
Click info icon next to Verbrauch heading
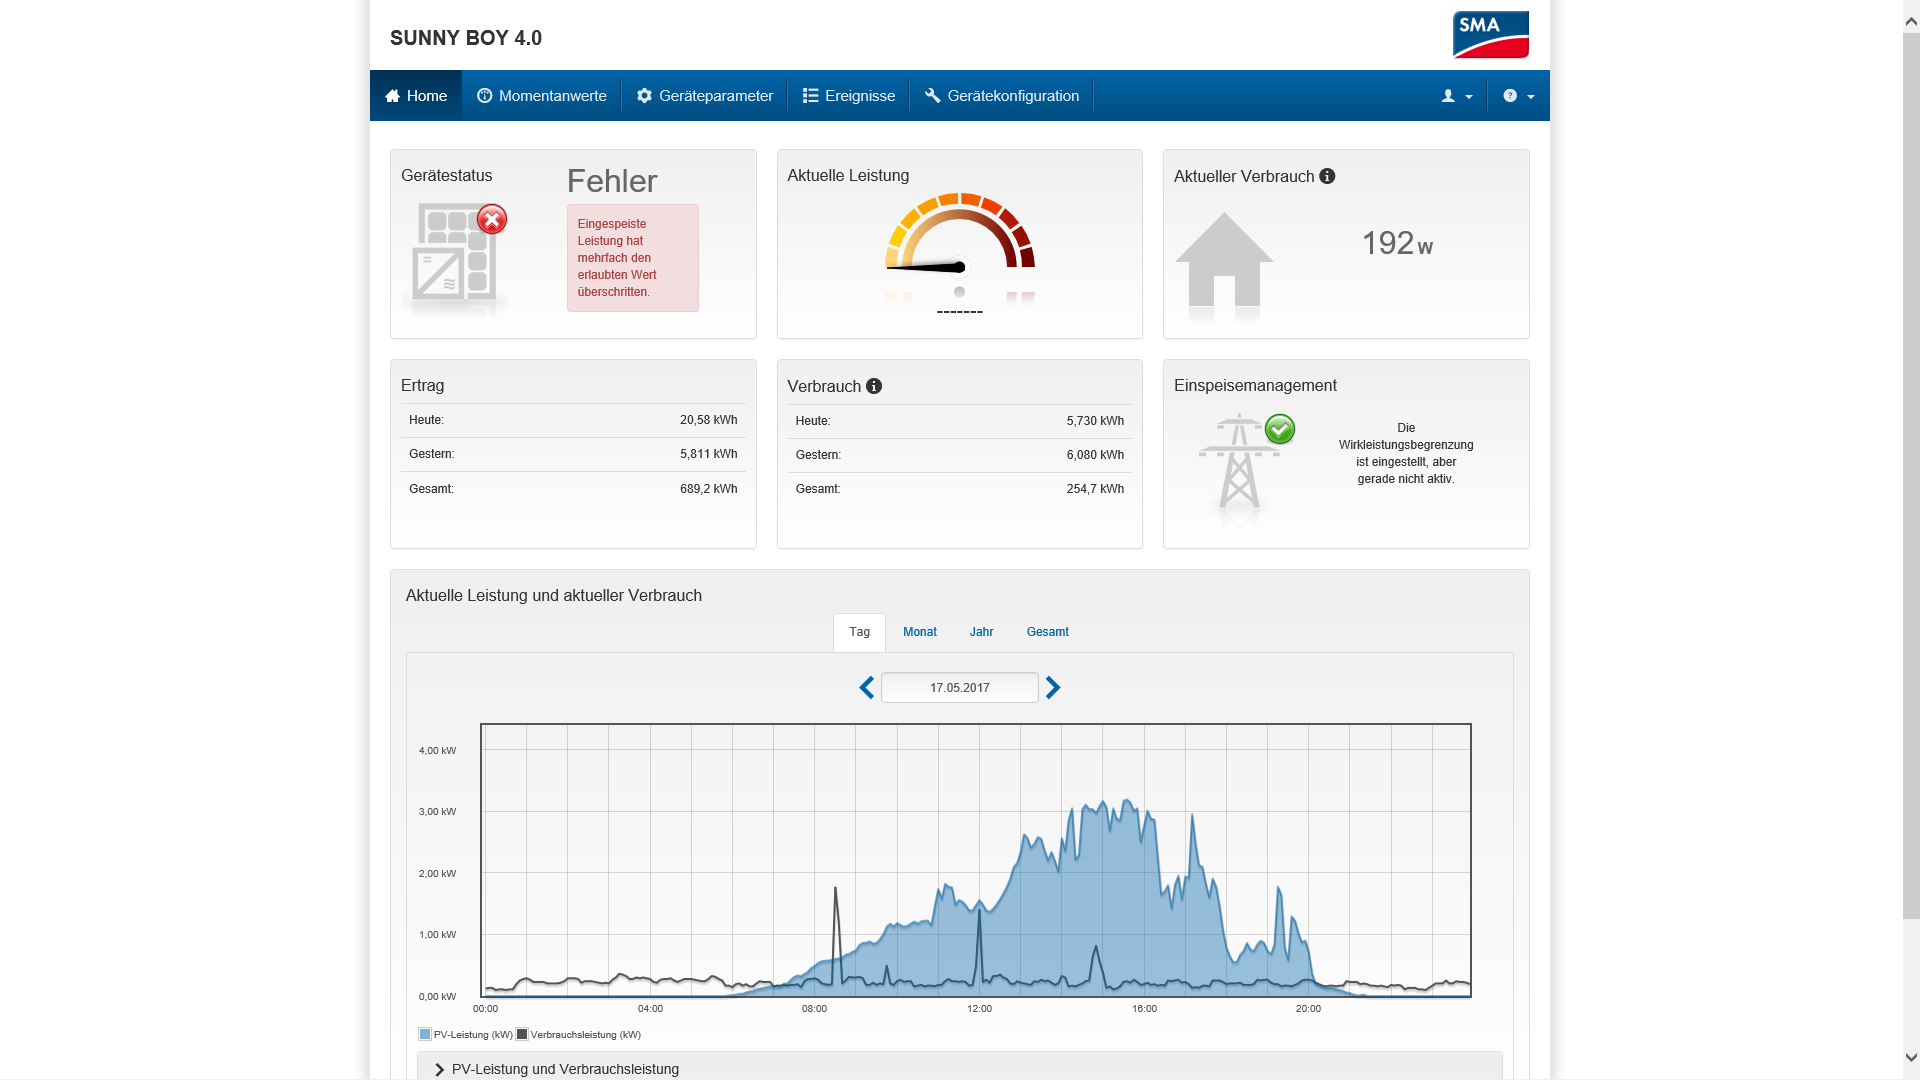click(x=874, y=386)
